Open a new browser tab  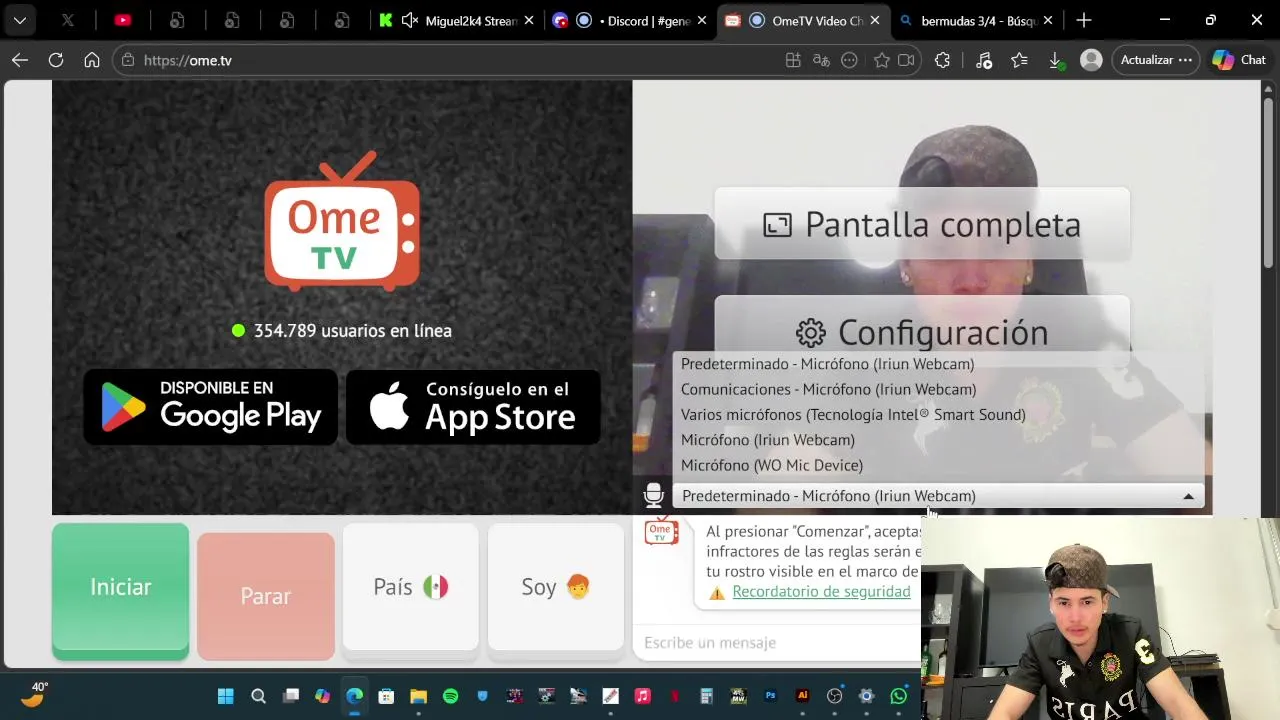tap(1084, 20)
